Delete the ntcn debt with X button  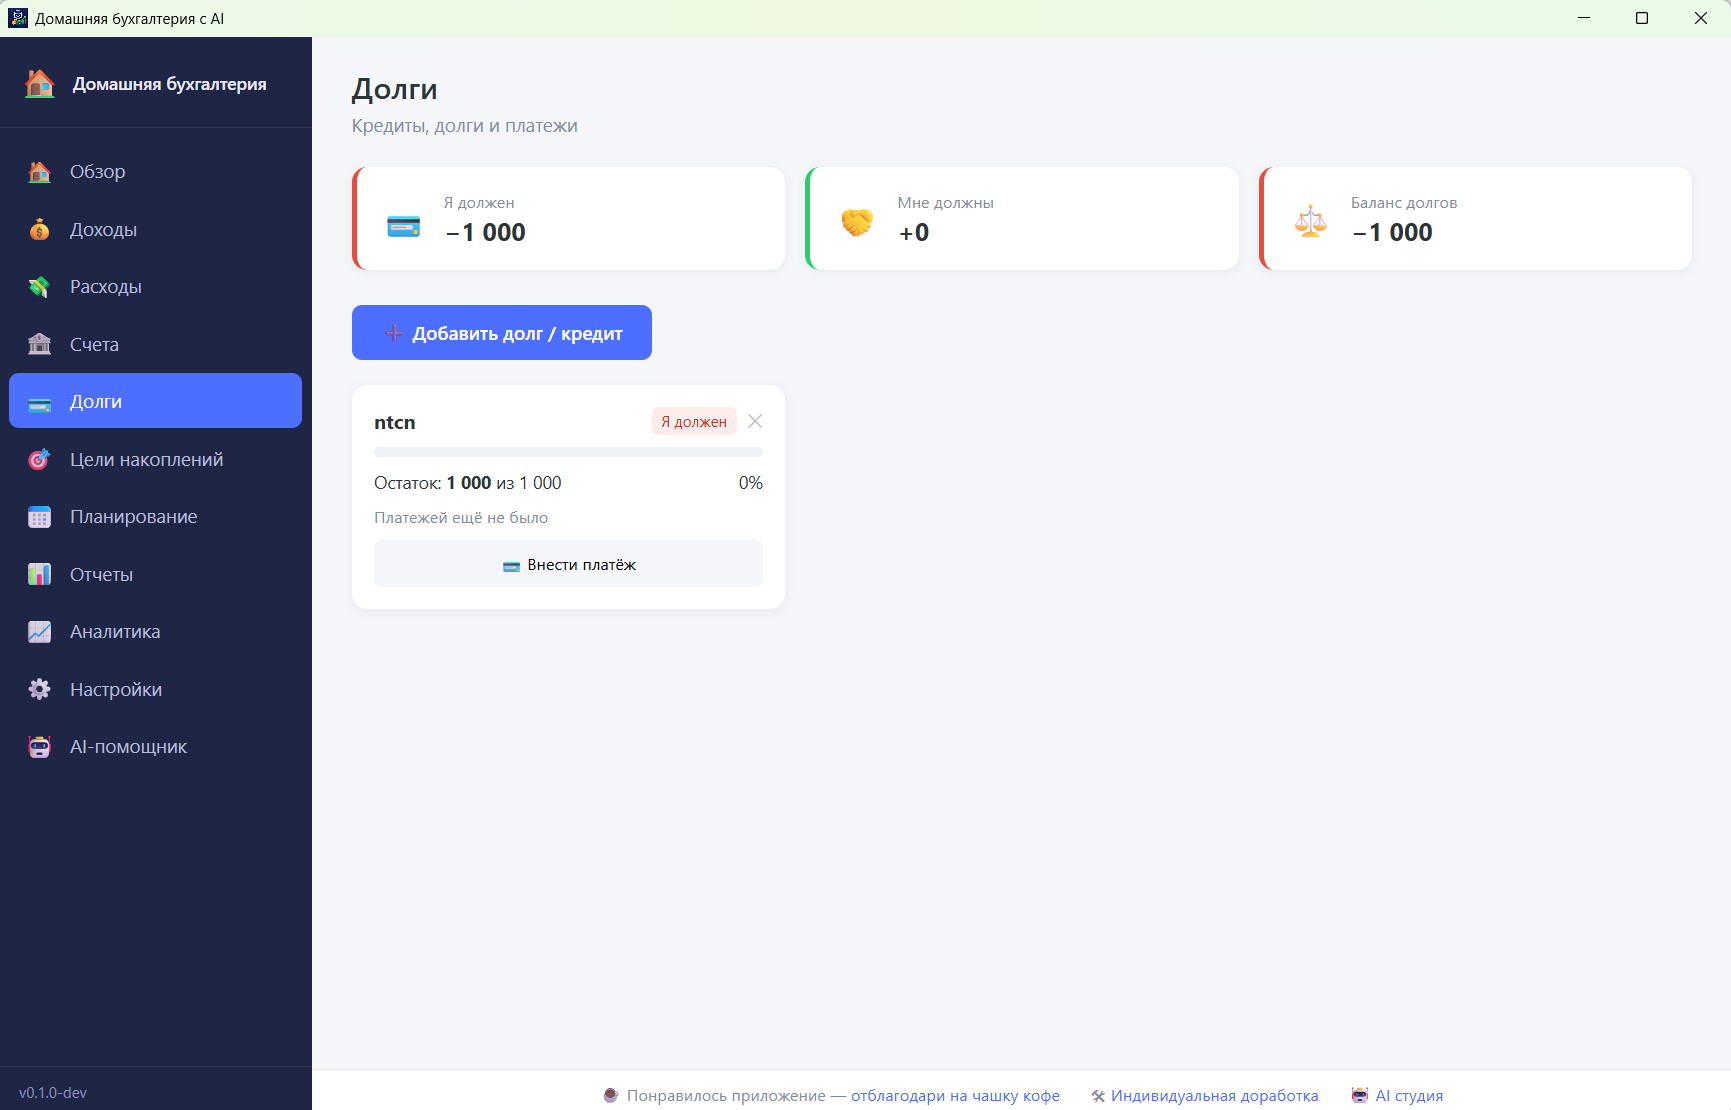pos(755,421)
